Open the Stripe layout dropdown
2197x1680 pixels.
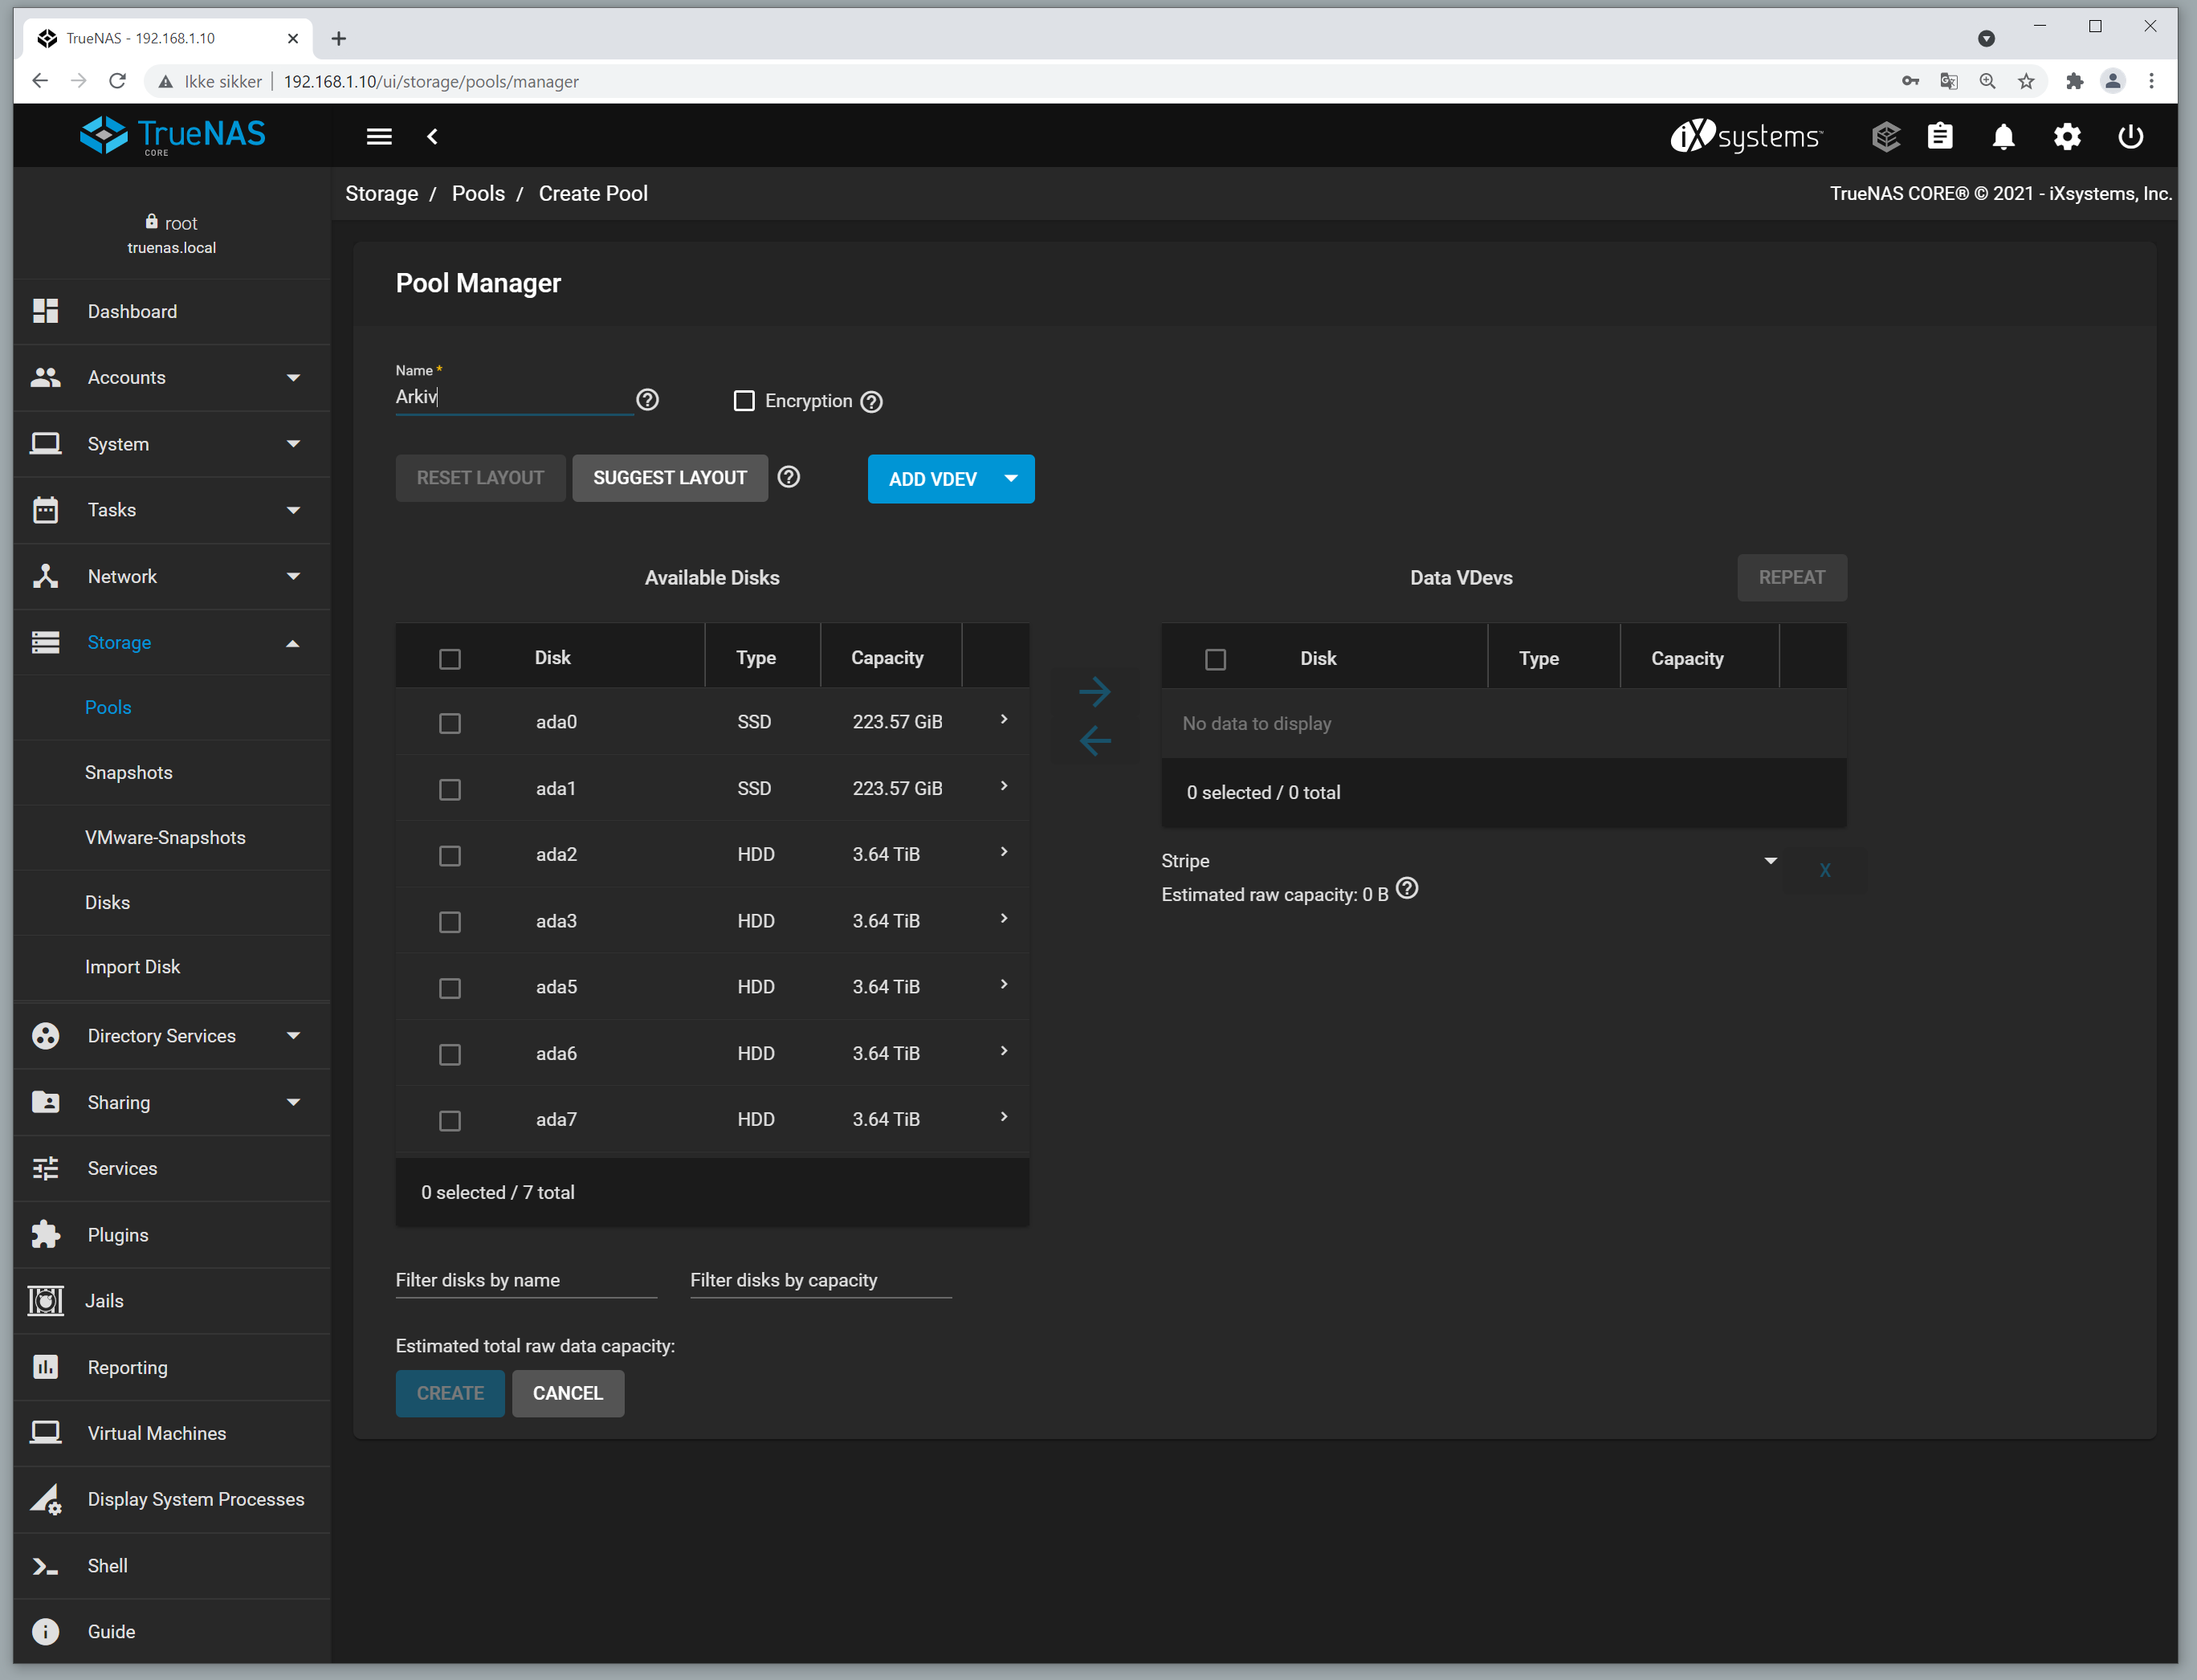pos(1468,861)
